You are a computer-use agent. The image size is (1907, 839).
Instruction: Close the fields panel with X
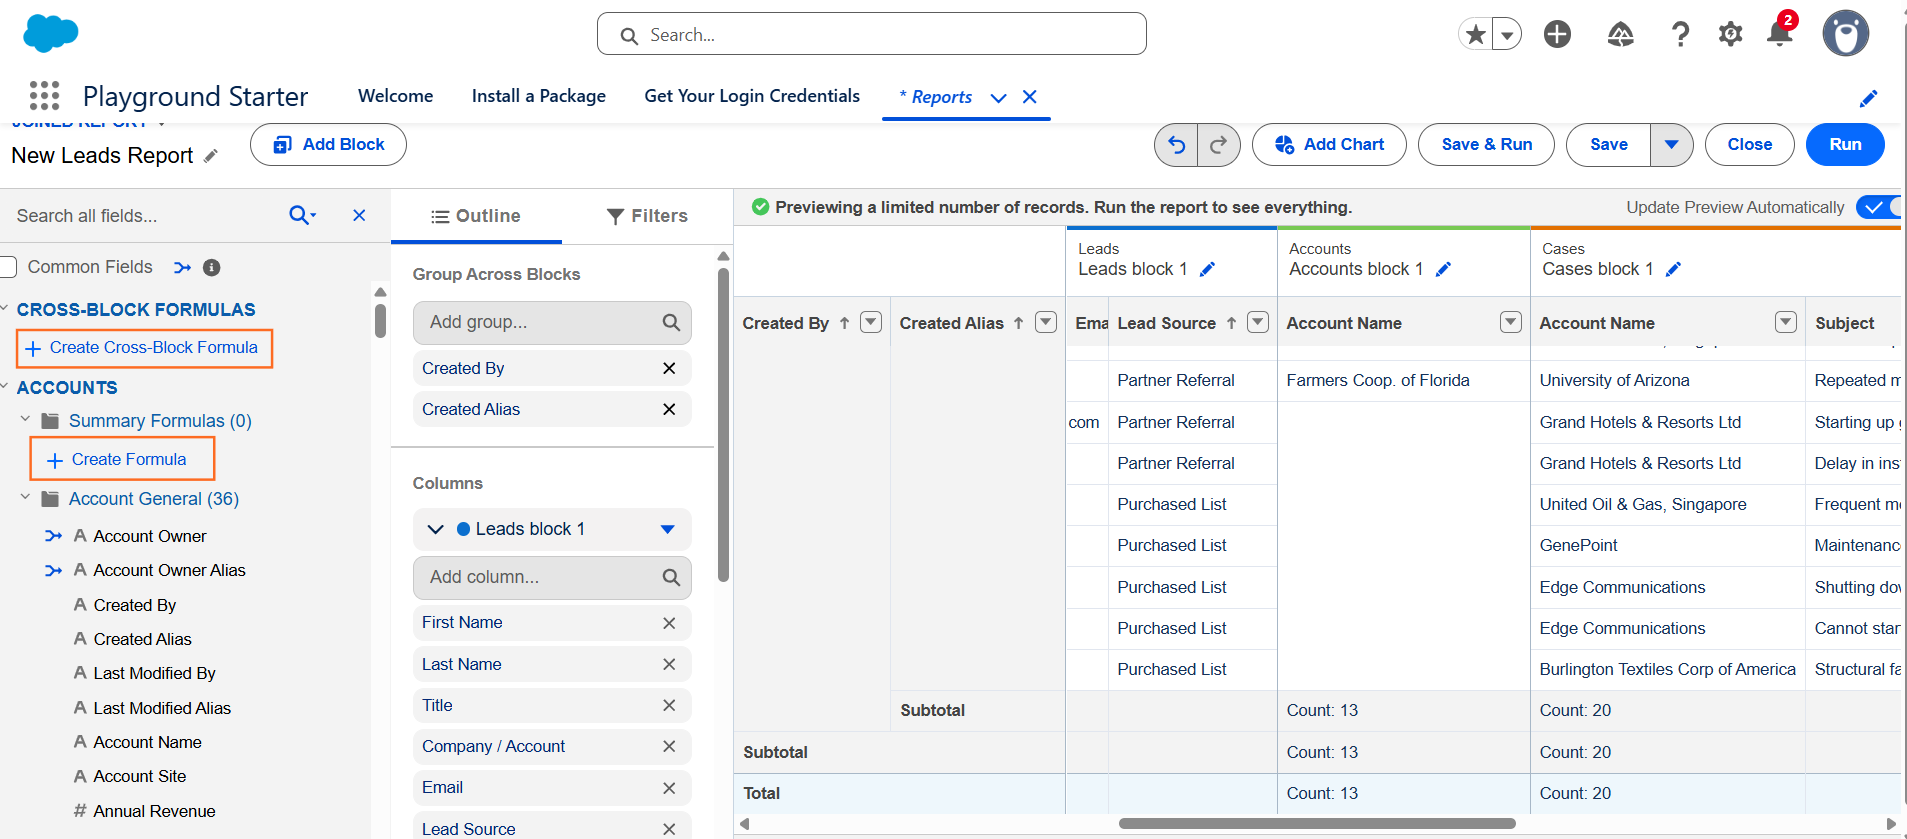[359, 215]
